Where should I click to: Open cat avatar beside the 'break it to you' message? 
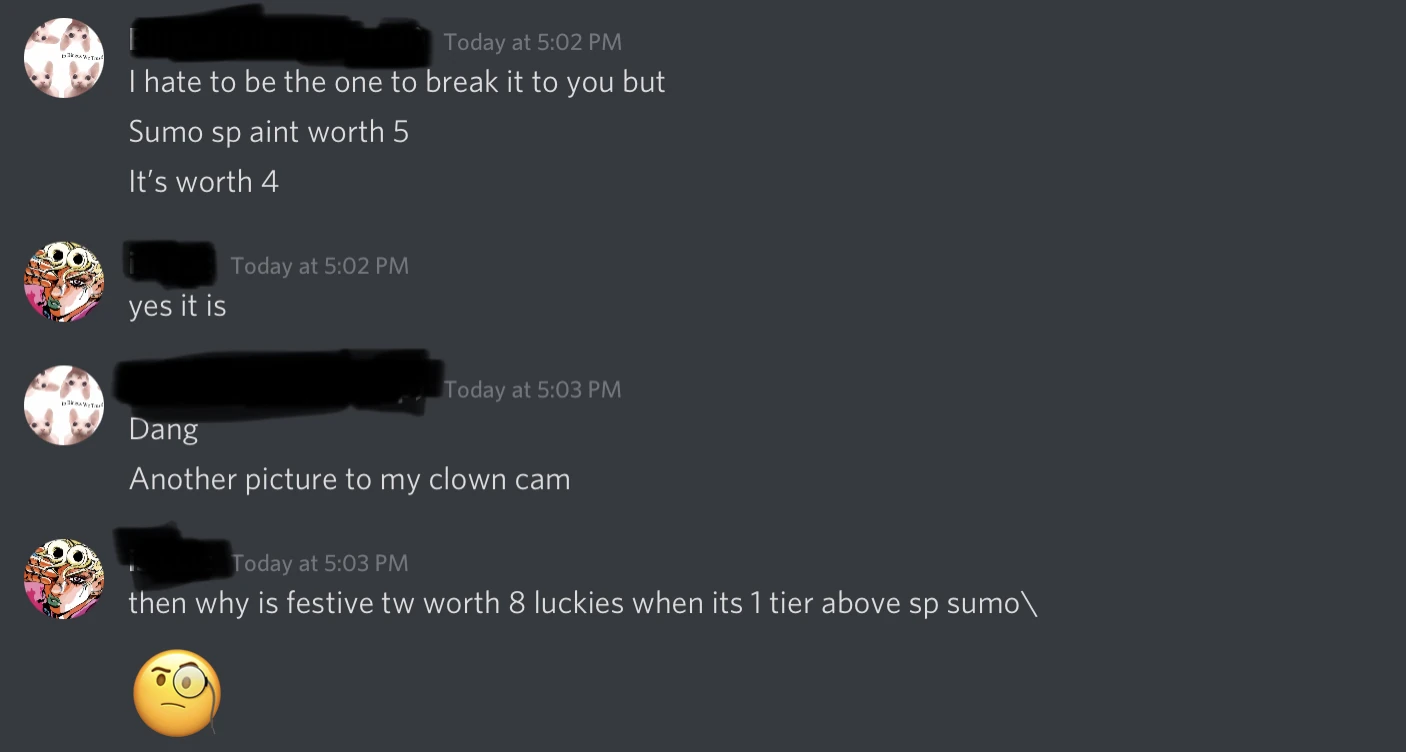(64, 58)
